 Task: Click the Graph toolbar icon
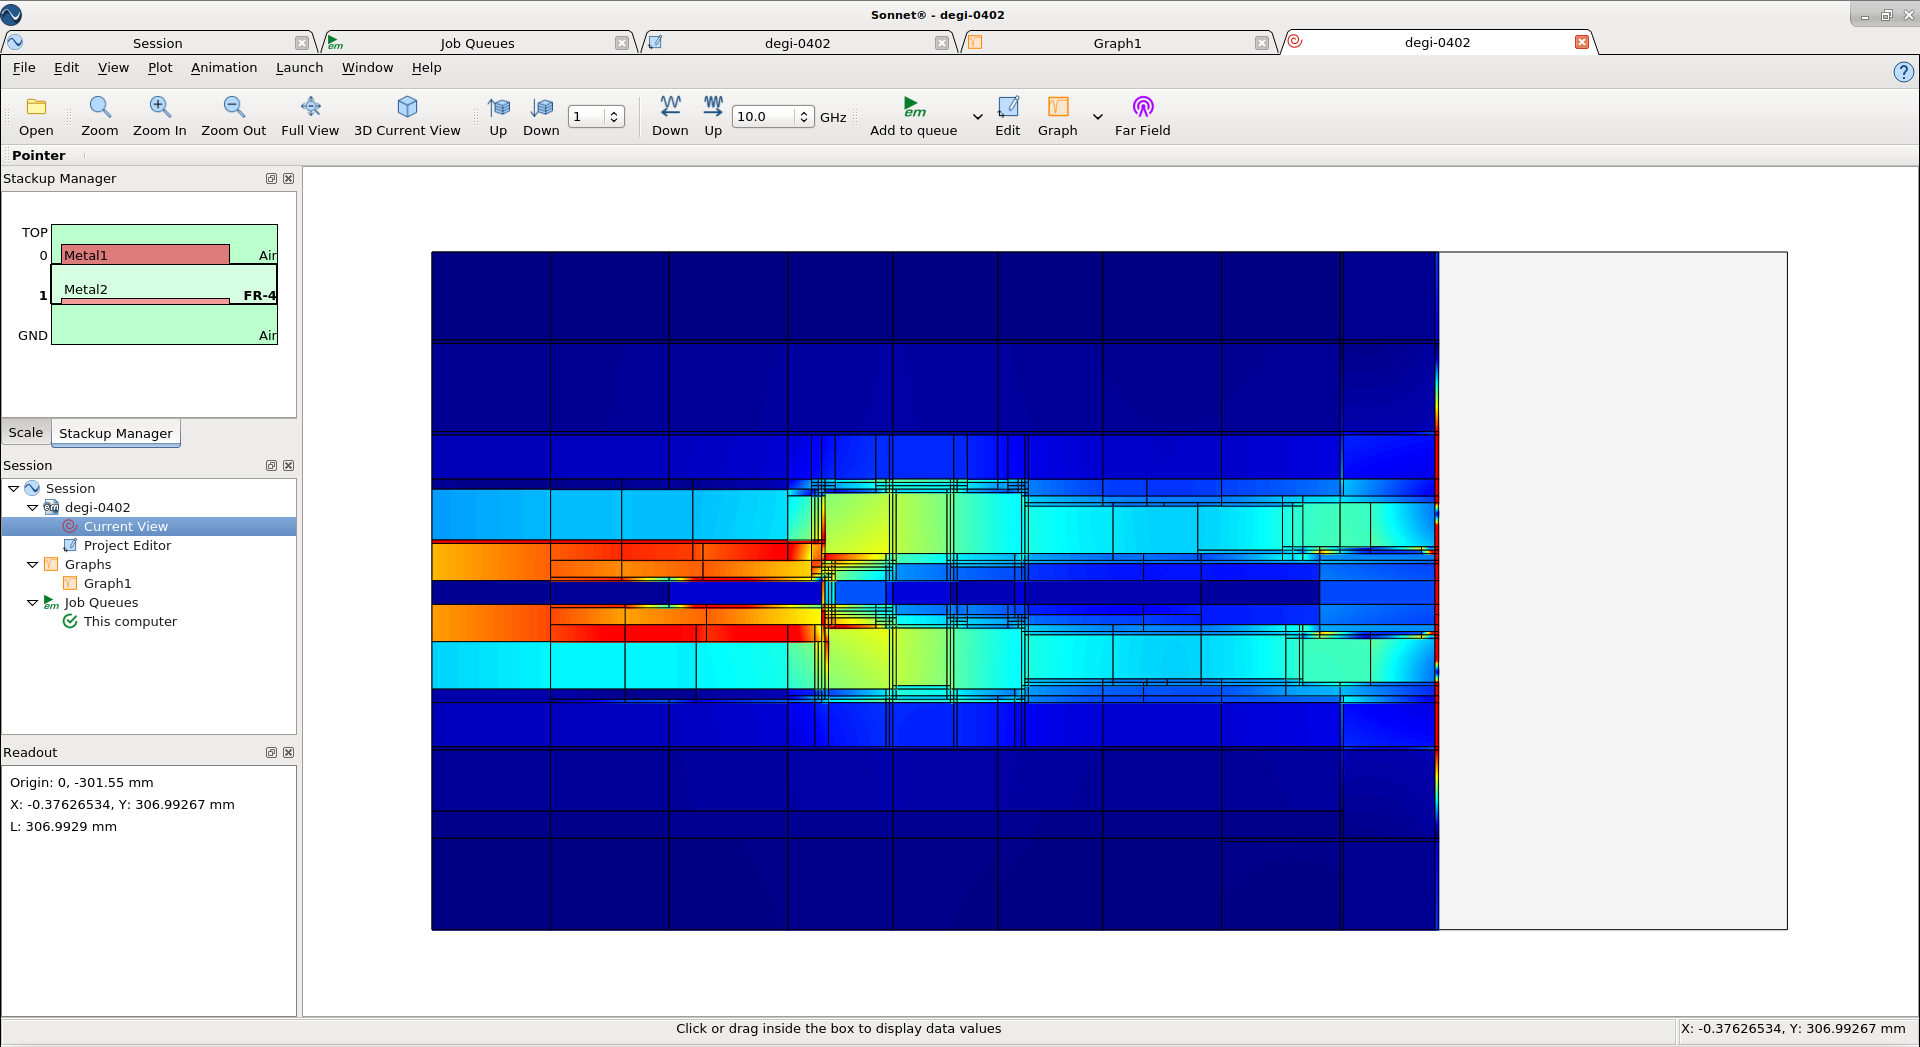click(1058, 107)
